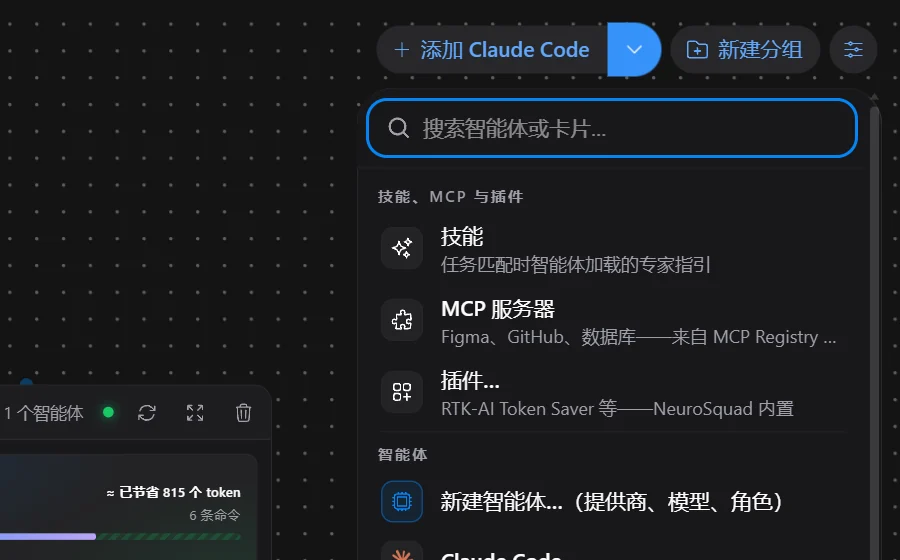
Task: Click the 1 个智能体 label
Action: coord(44,413)
